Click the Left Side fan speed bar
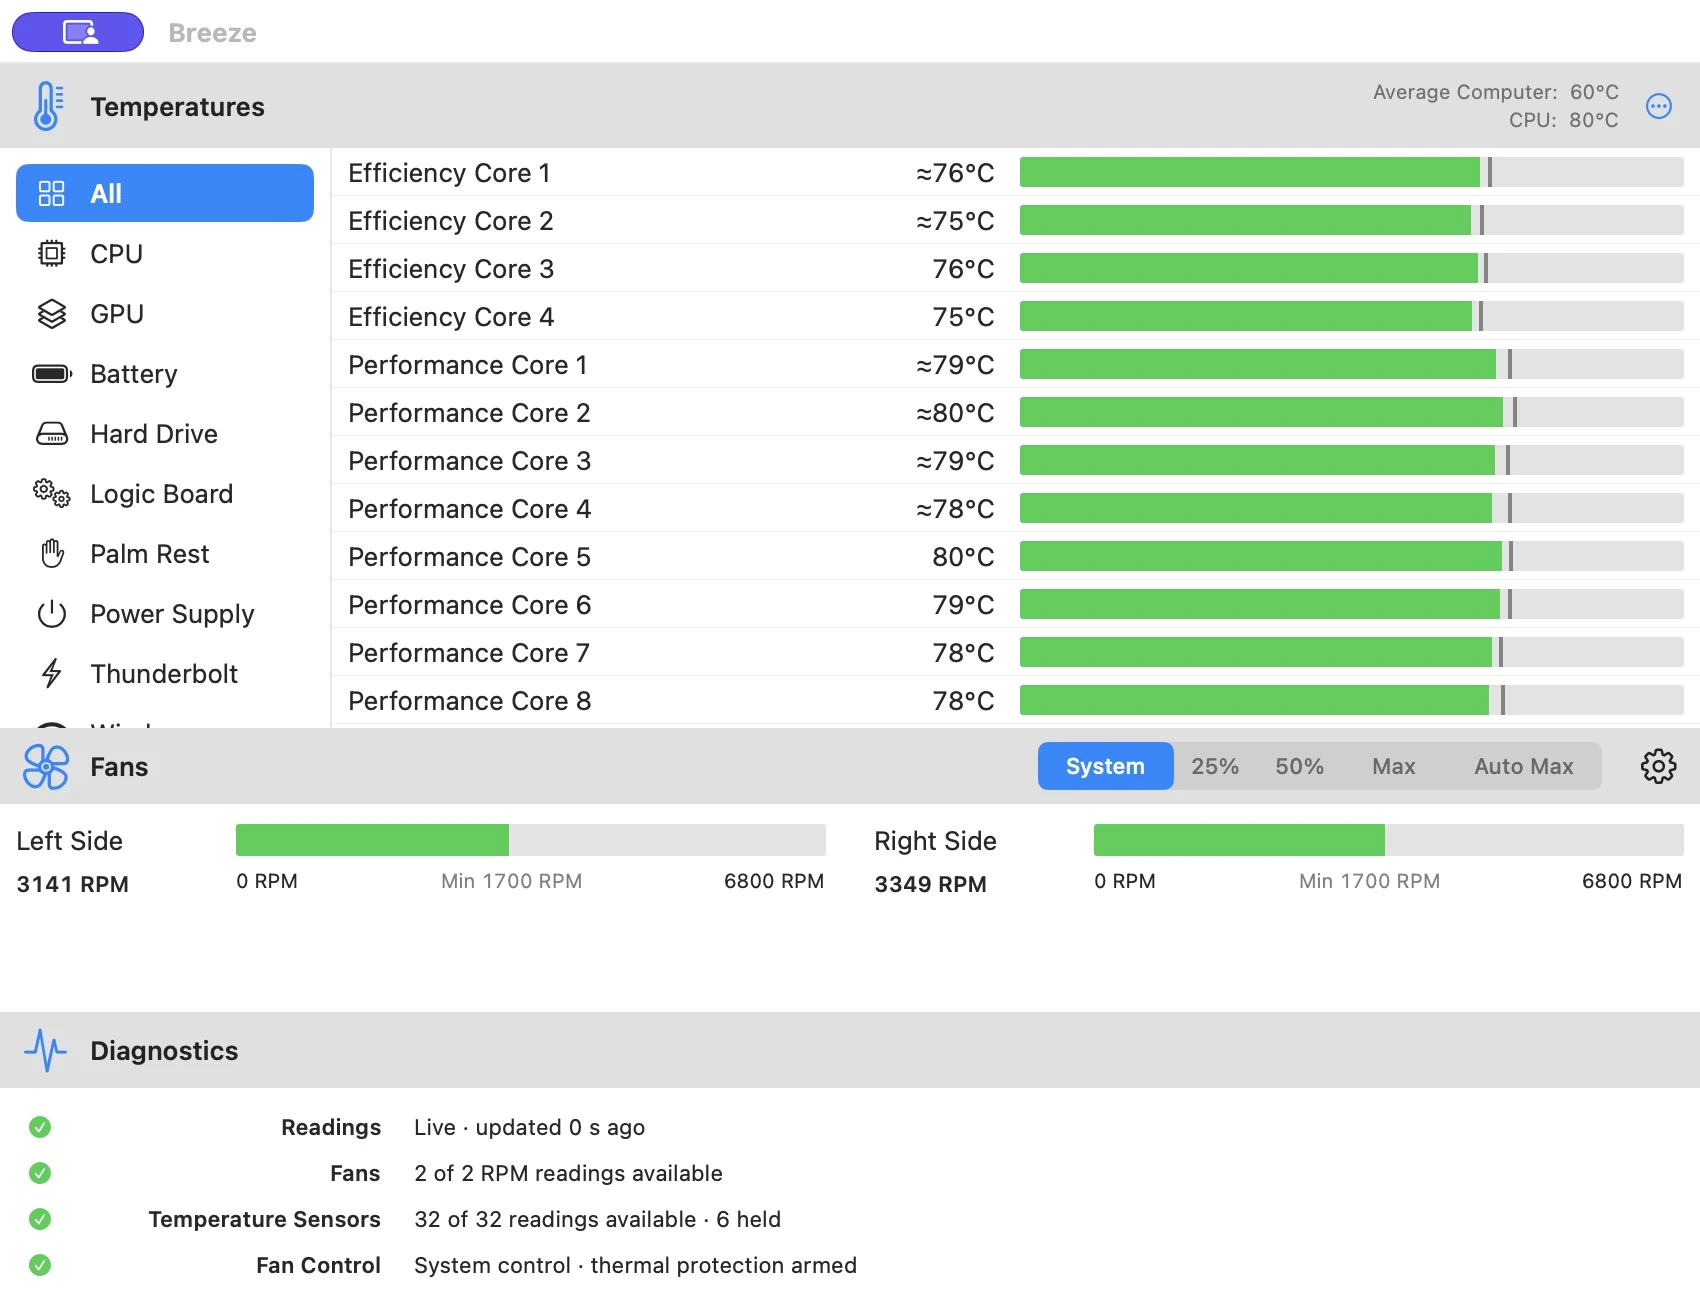Screen dimensions: 1700x1304 click(531, 840)
